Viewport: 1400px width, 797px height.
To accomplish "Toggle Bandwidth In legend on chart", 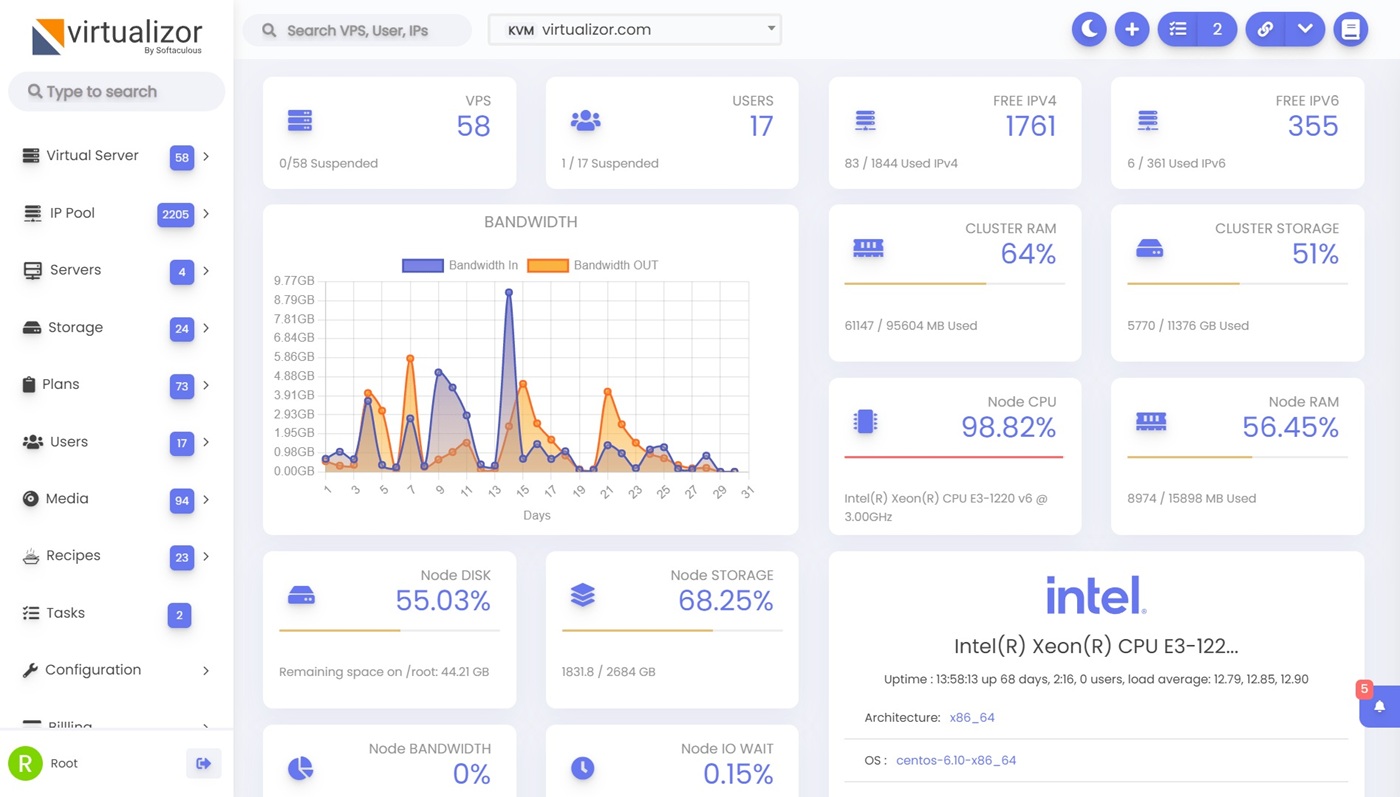I will point(460,265).
